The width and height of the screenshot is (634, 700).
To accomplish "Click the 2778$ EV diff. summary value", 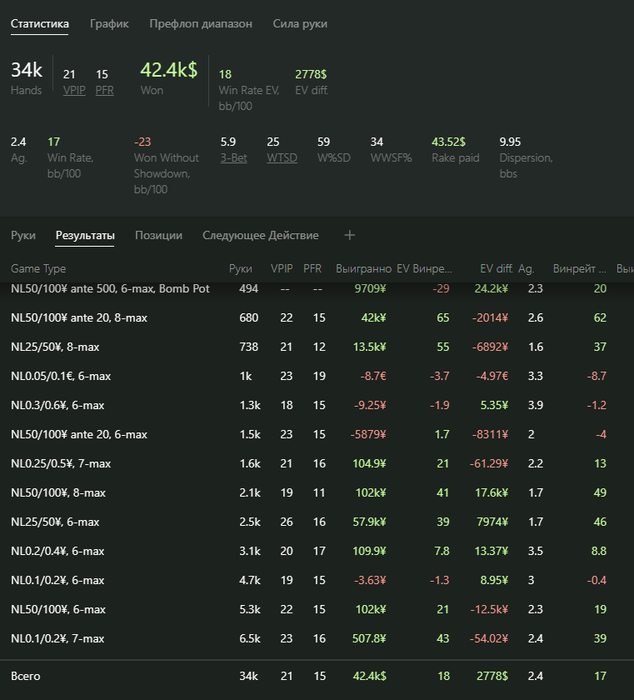I will pos(311,74).
